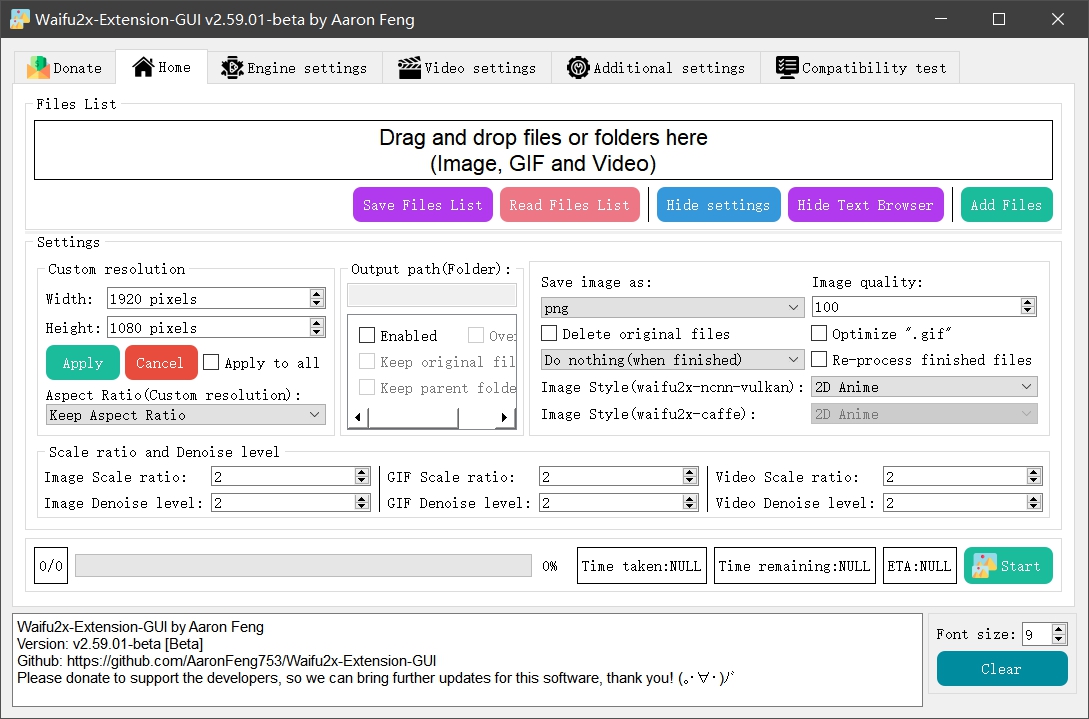Click the Read Files List button

point(570,205)
